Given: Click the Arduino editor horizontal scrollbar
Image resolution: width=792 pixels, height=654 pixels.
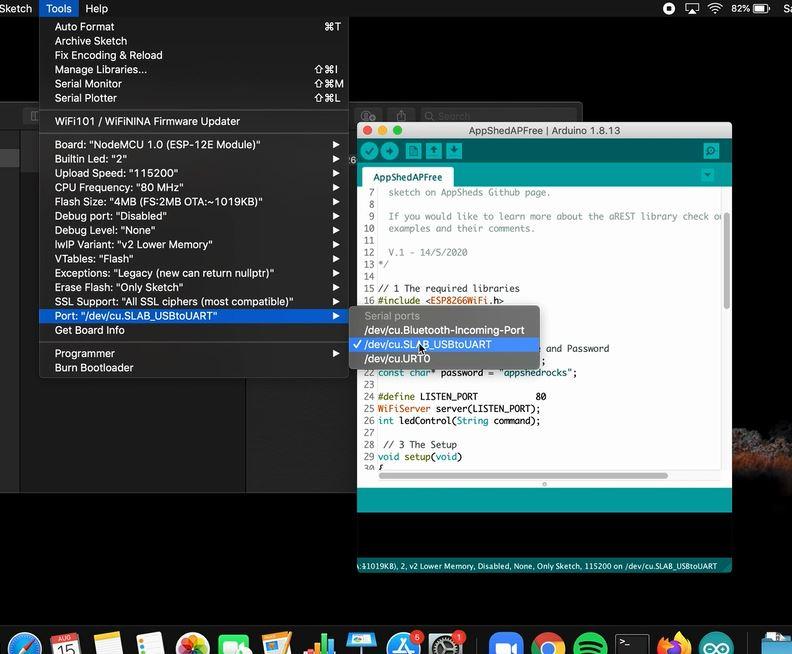Looking at the screenshot, I should [x=523, y=476].
